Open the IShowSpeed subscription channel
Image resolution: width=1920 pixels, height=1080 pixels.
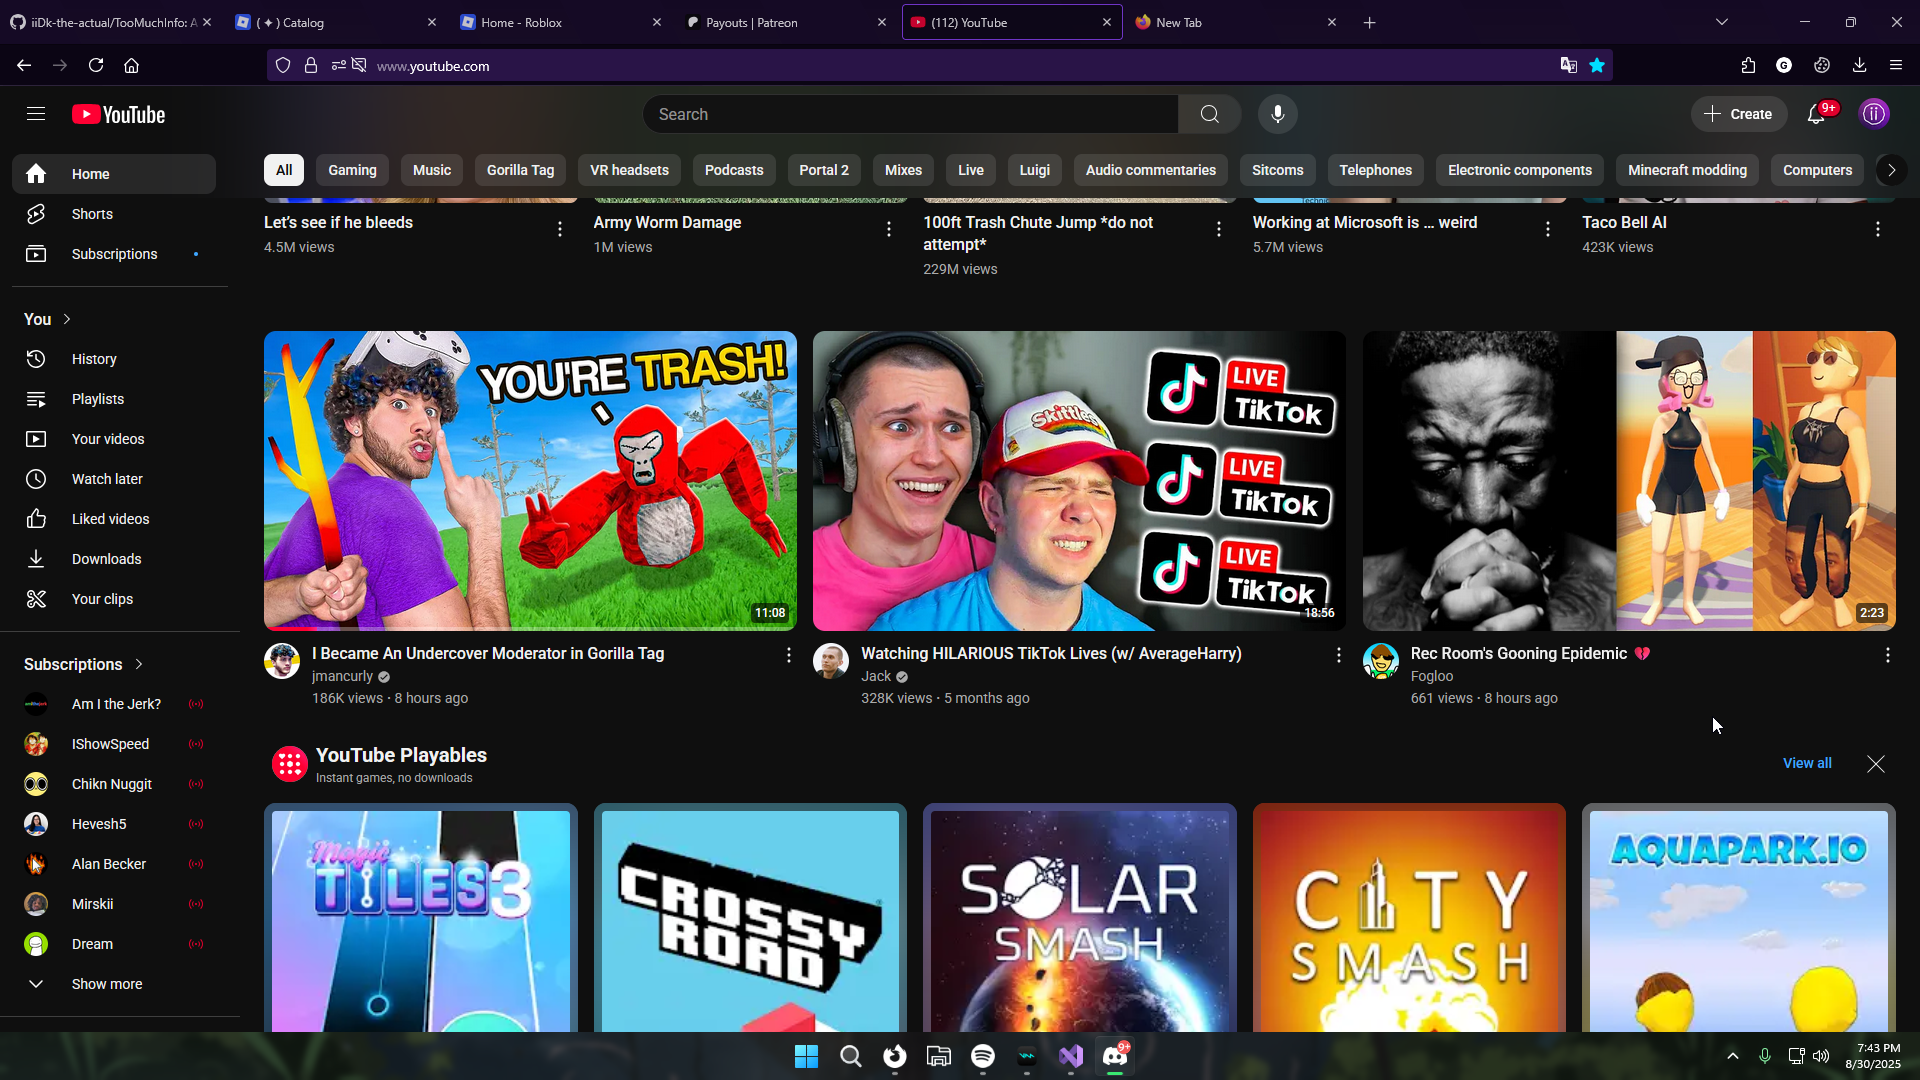[x=114, y=744]
